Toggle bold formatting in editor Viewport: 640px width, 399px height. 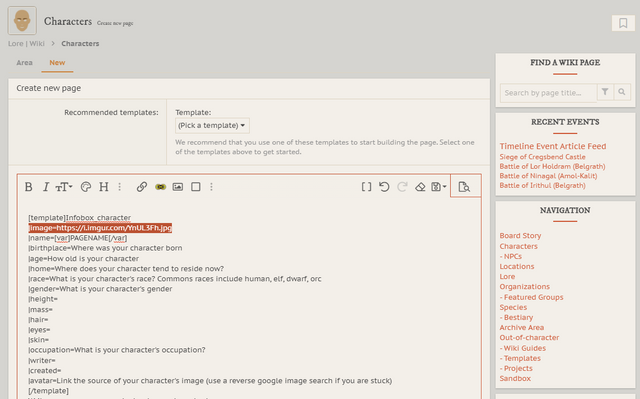(28, 187)
